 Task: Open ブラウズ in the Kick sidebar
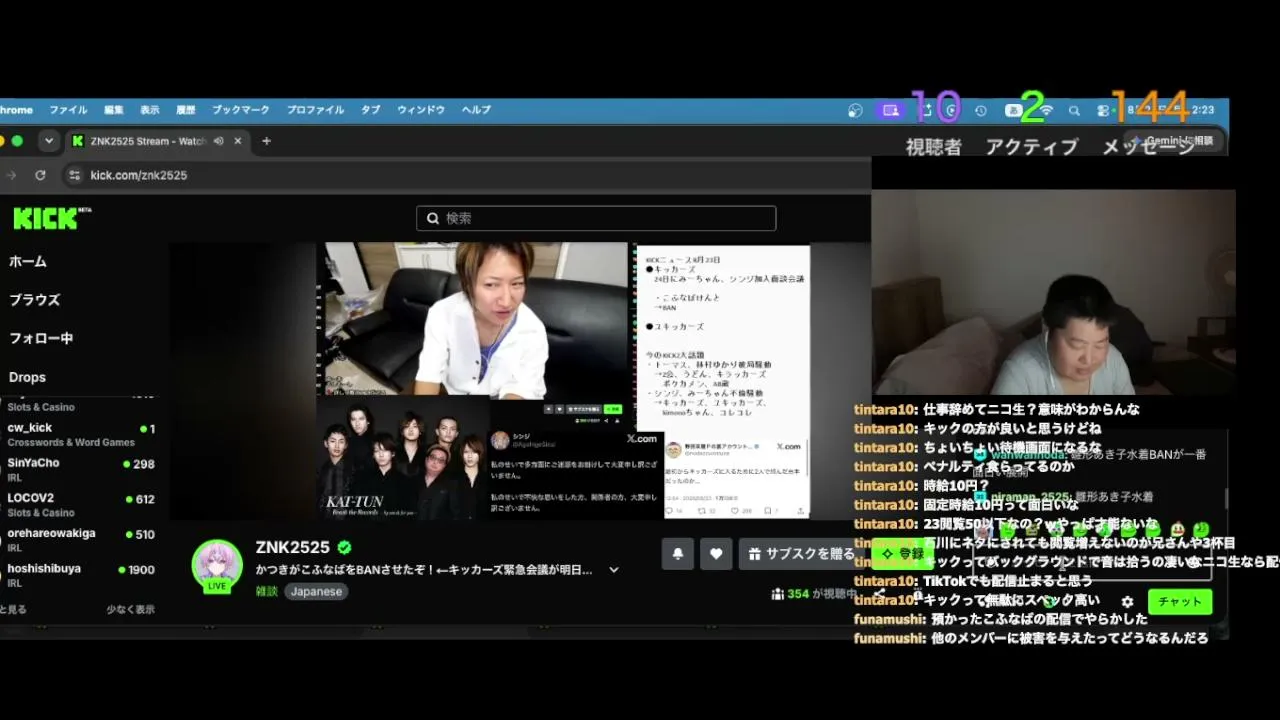pos(35,300)
